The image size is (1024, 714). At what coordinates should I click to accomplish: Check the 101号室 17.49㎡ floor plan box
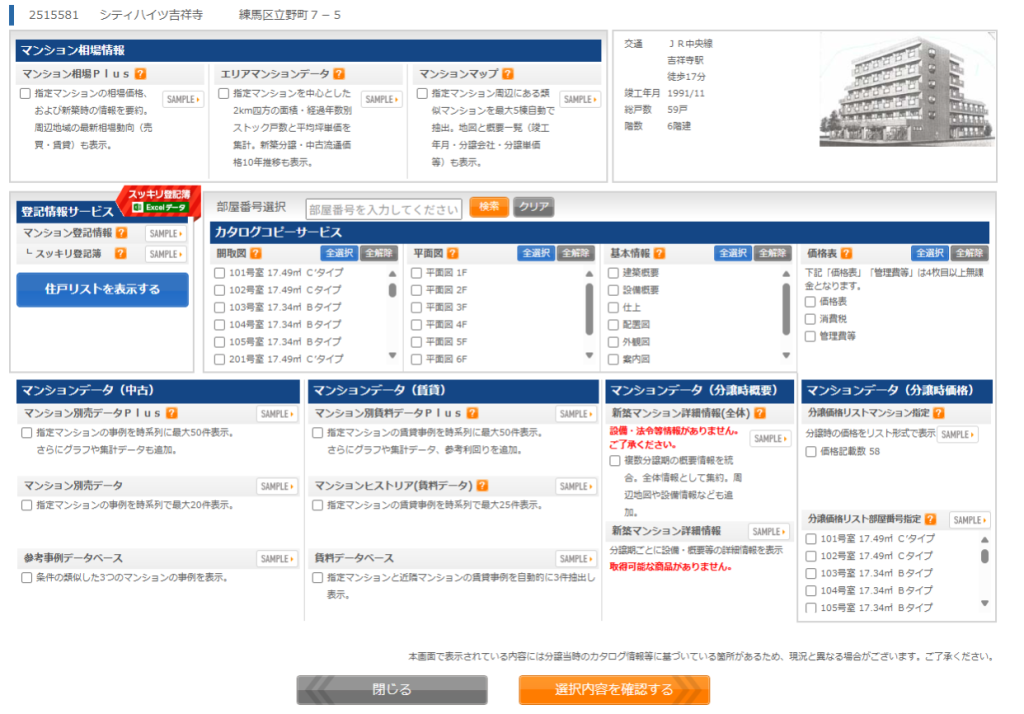coord(220,273)
